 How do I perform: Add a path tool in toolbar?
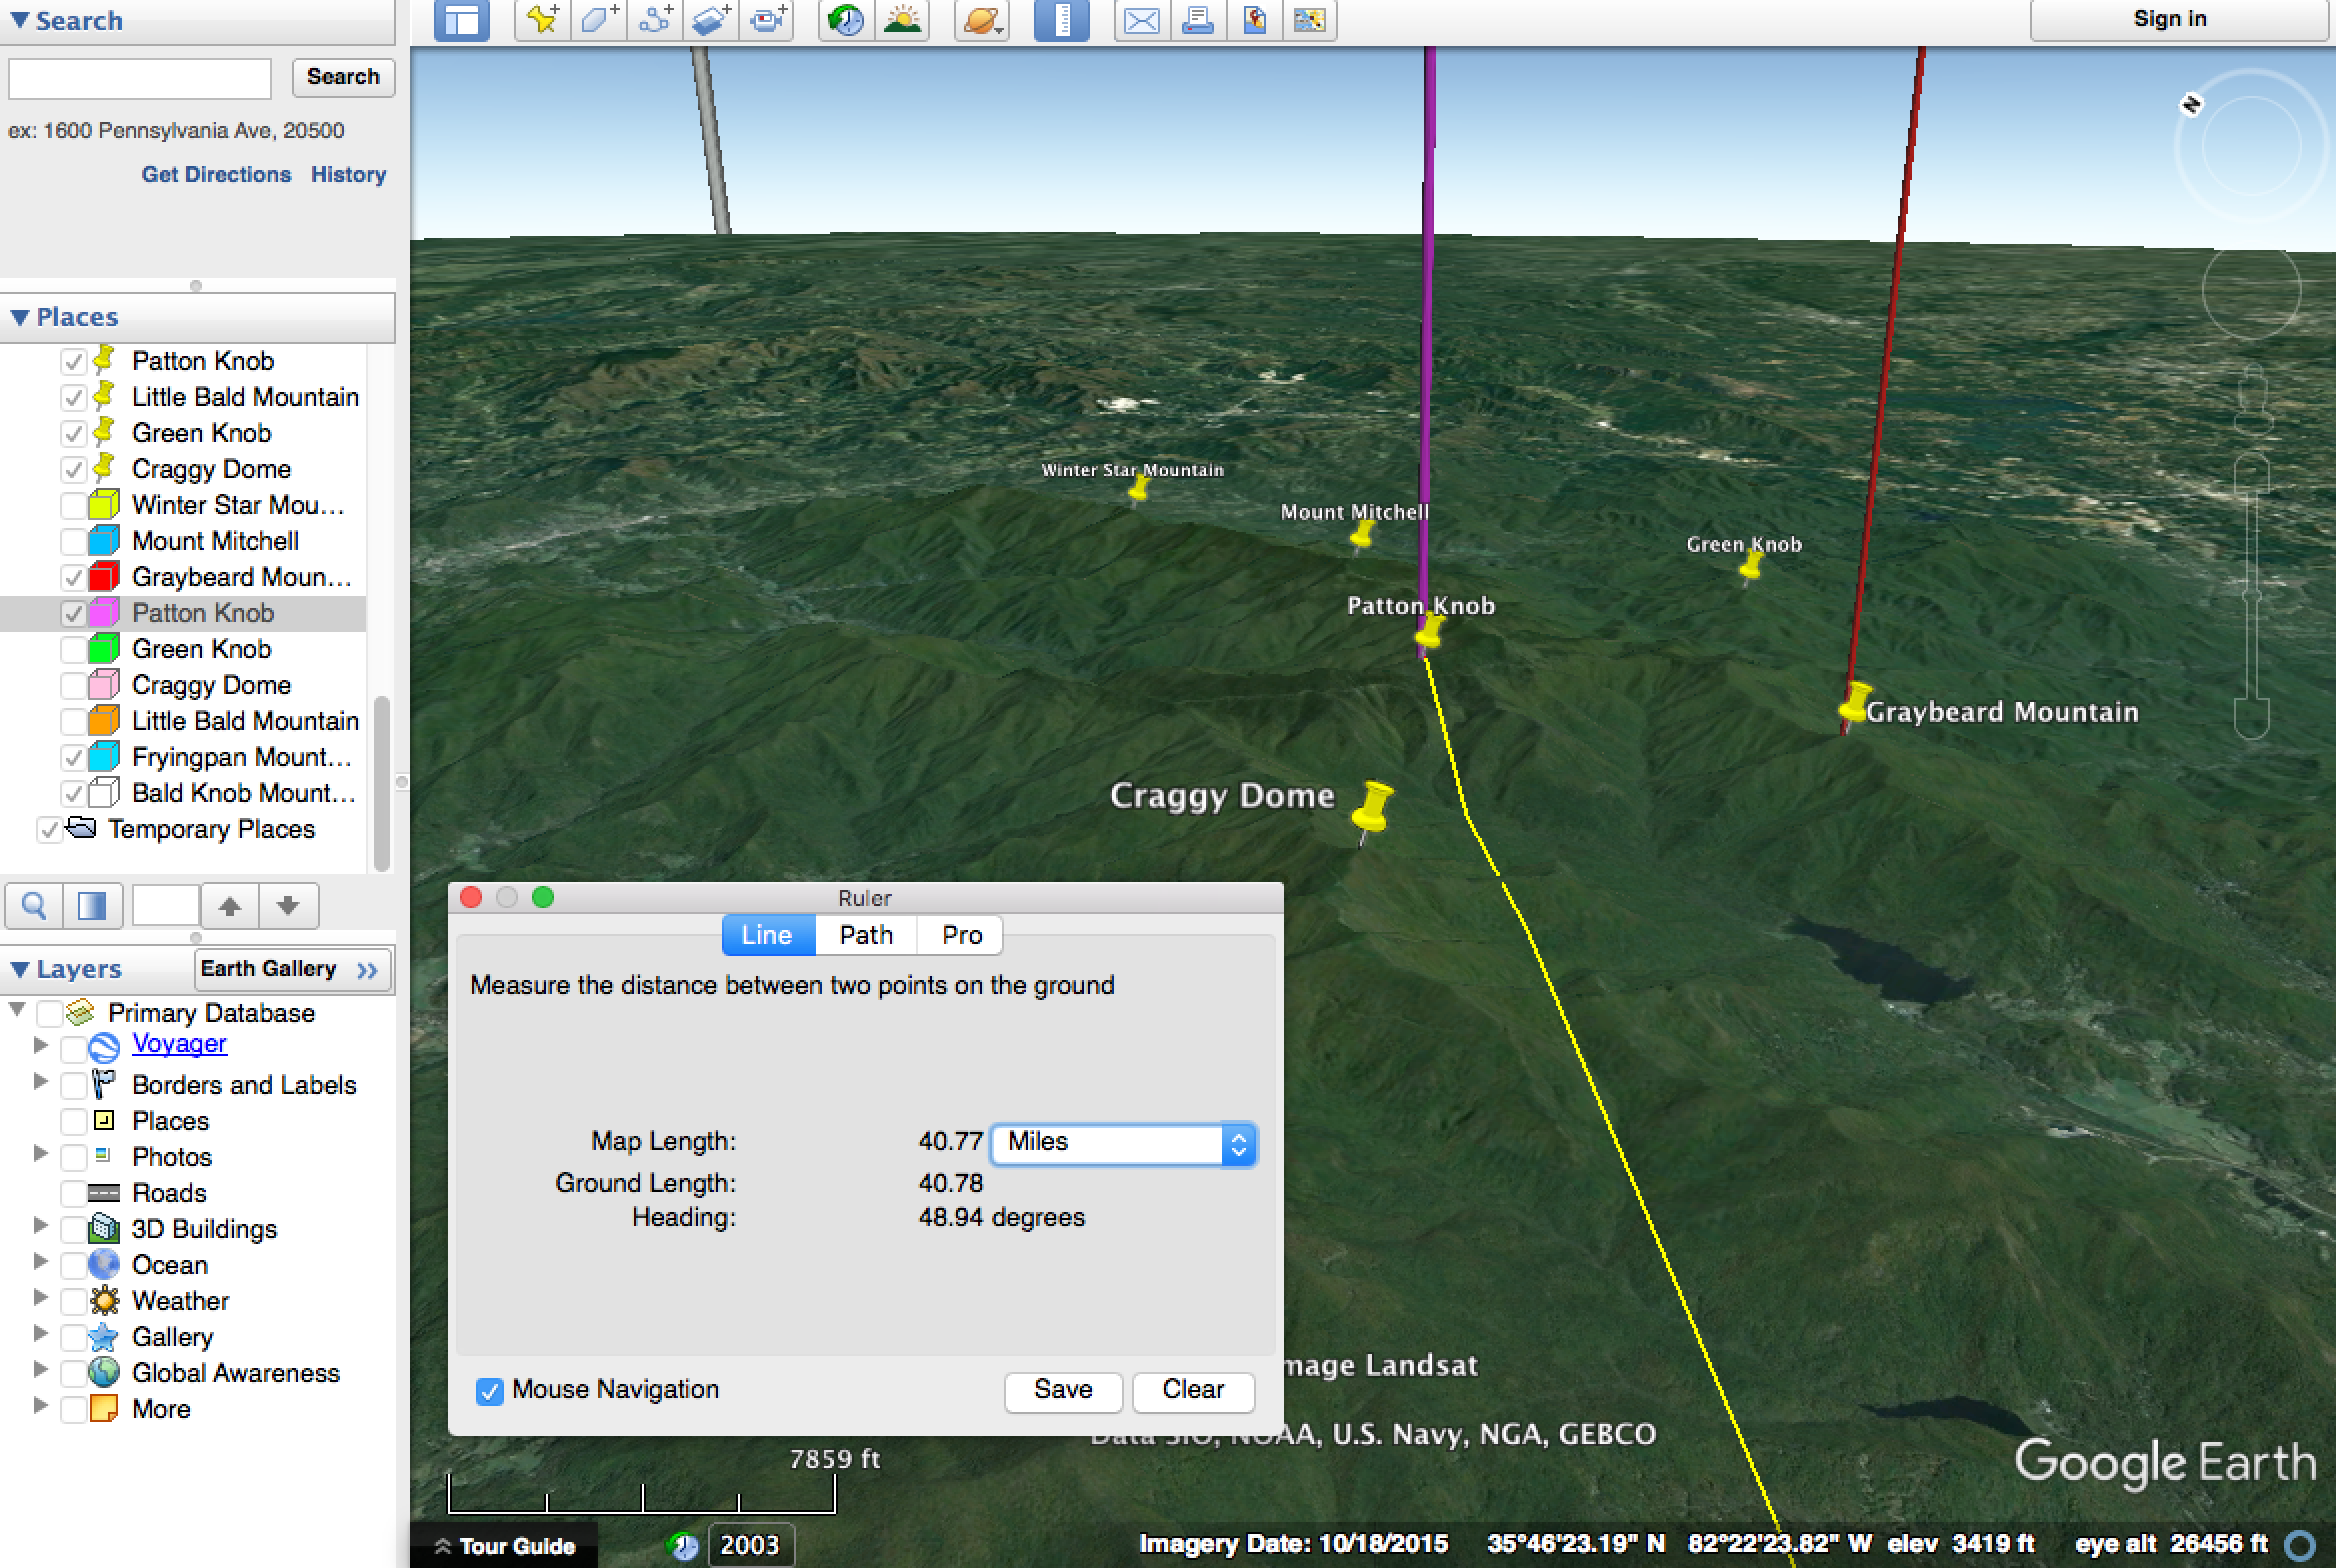(655, 20)
